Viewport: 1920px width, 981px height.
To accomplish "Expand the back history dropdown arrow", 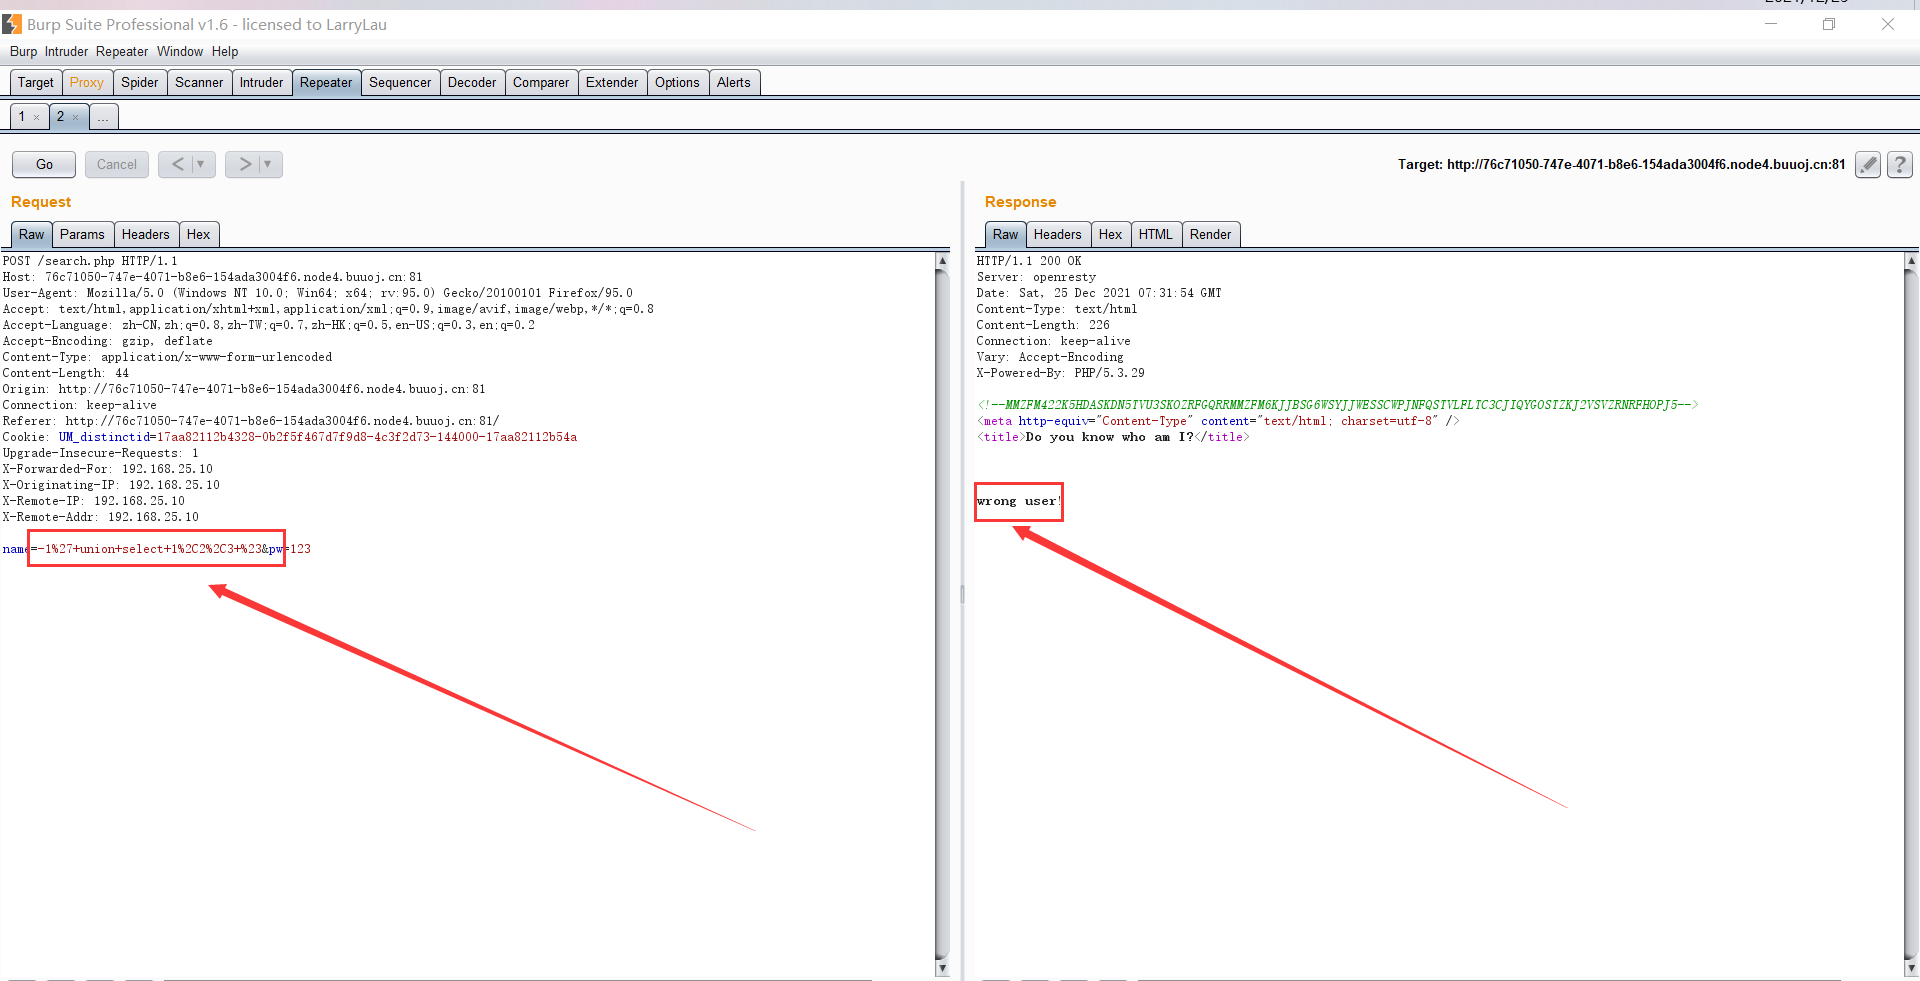I will click(201, 164).
